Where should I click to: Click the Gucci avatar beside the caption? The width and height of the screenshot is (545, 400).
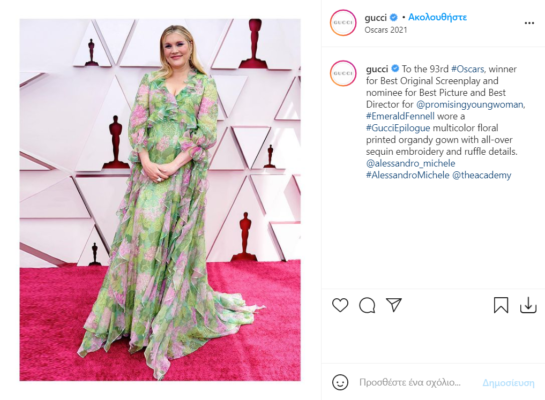click(x=343, y=73)
